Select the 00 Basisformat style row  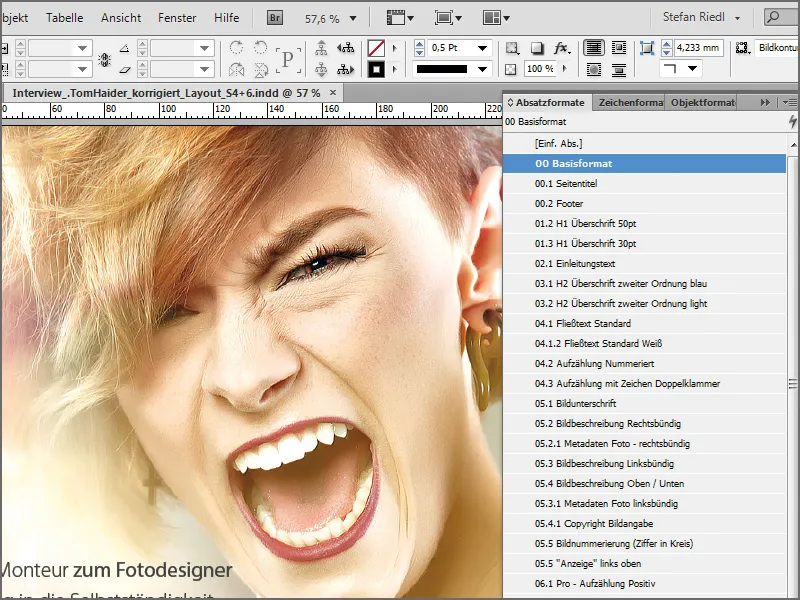(x=644, y=164)
